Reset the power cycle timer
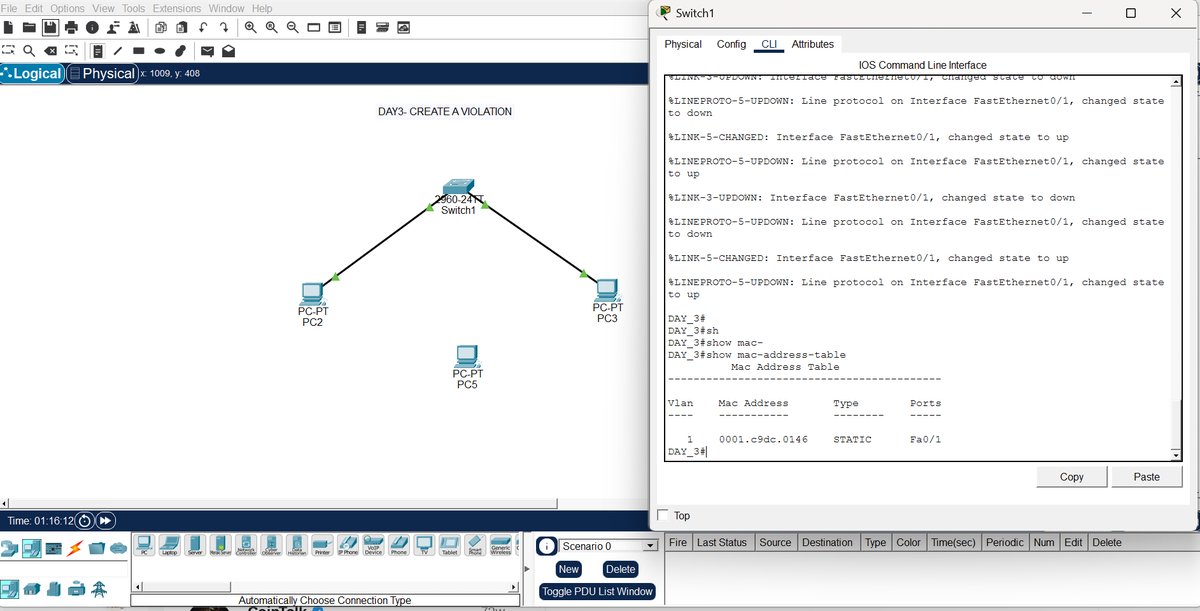Viewport: 1200px width, 611px height. coord(85,521)
